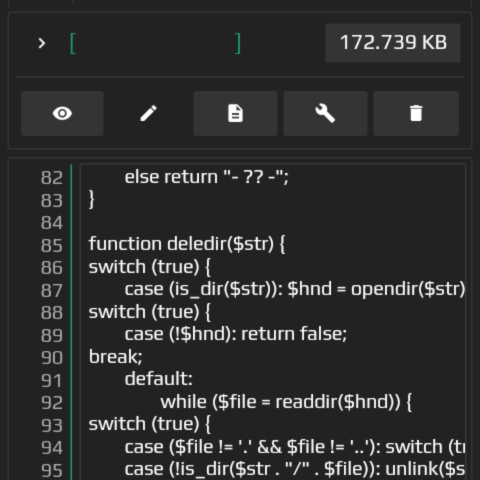Viewport: 480px width, 480px height.
Task: Click the green closing bracket
Action: [238, 43]
